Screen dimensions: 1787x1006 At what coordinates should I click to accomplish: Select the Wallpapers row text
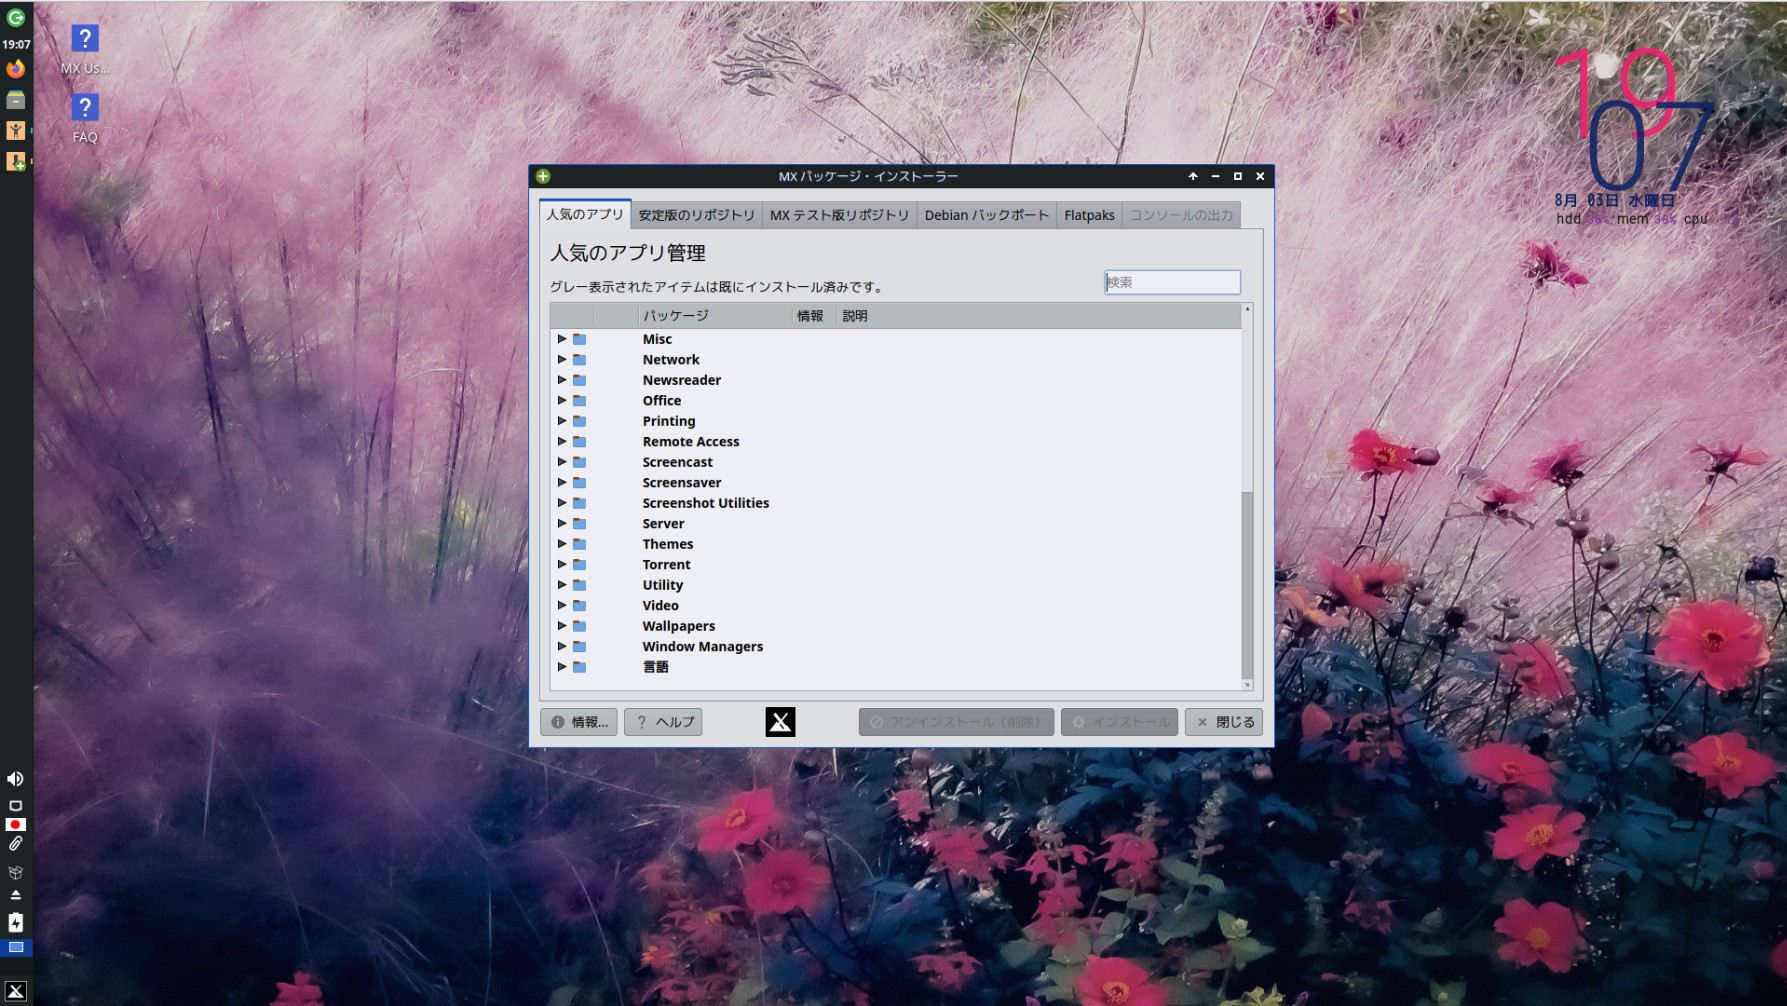[x=679, y=626]
